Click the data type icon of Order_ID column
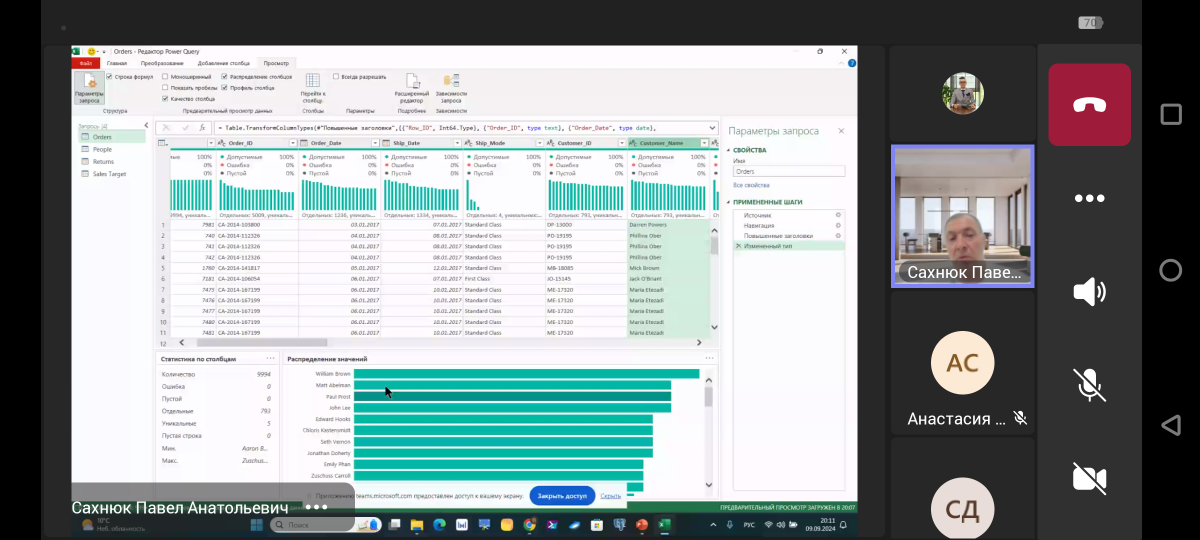The width and height of the screenshot is (1200, 540). pos(222,143)
